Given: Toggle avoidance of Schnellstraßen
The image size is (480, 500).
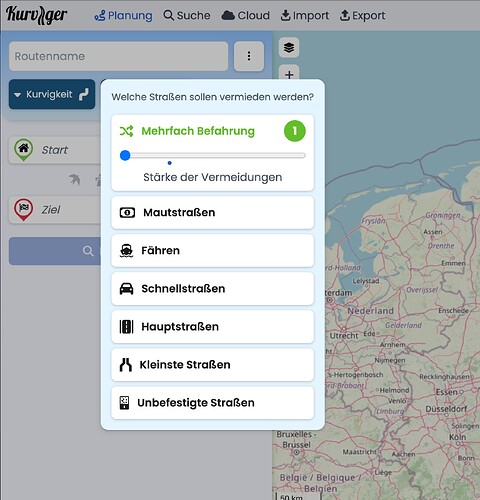Looking at the screenshot, I should [213, 289].
